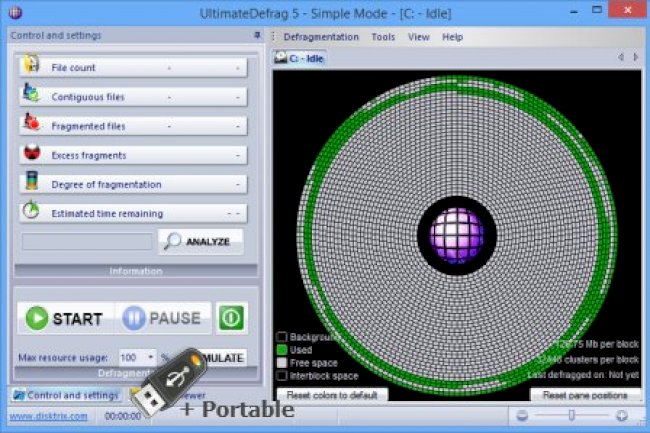The height and width of the screenshot is (433, 650).
Task: Click the ANALYZE button
Action: point(200,242)
